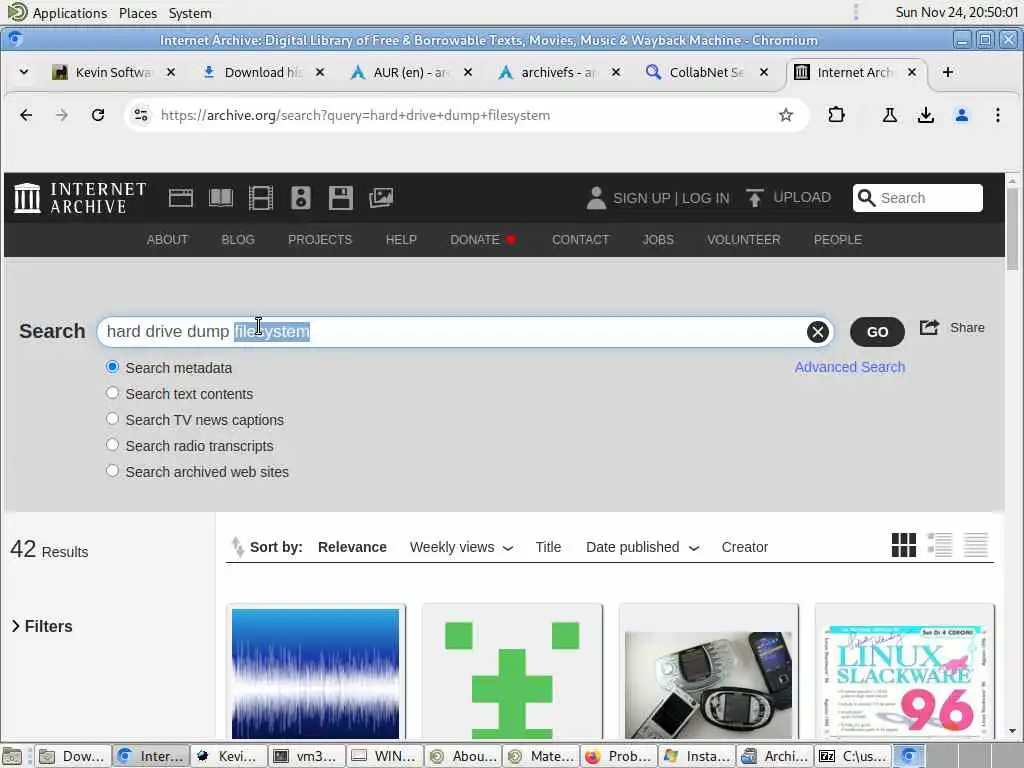Click the Share icon
This screenshot has width=1024, height=768.
pyautogui.click(x=929, y=327)
